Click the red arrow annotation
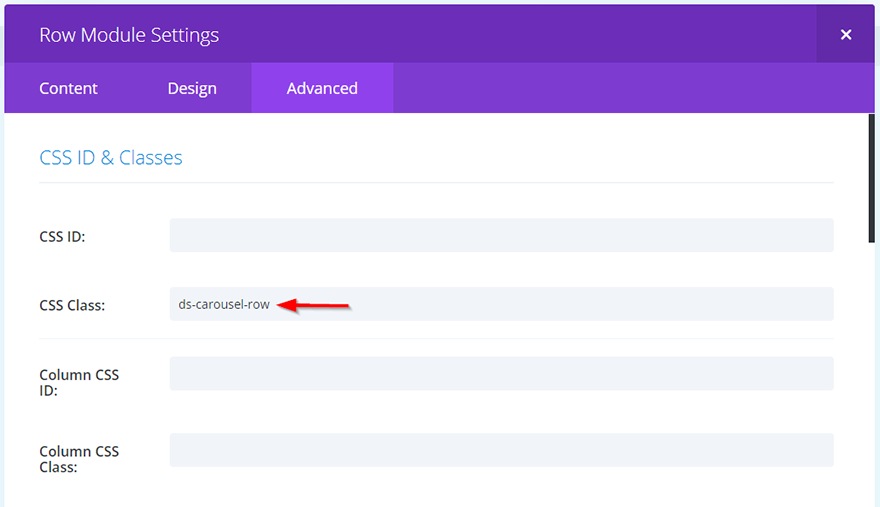 point(313,305)
